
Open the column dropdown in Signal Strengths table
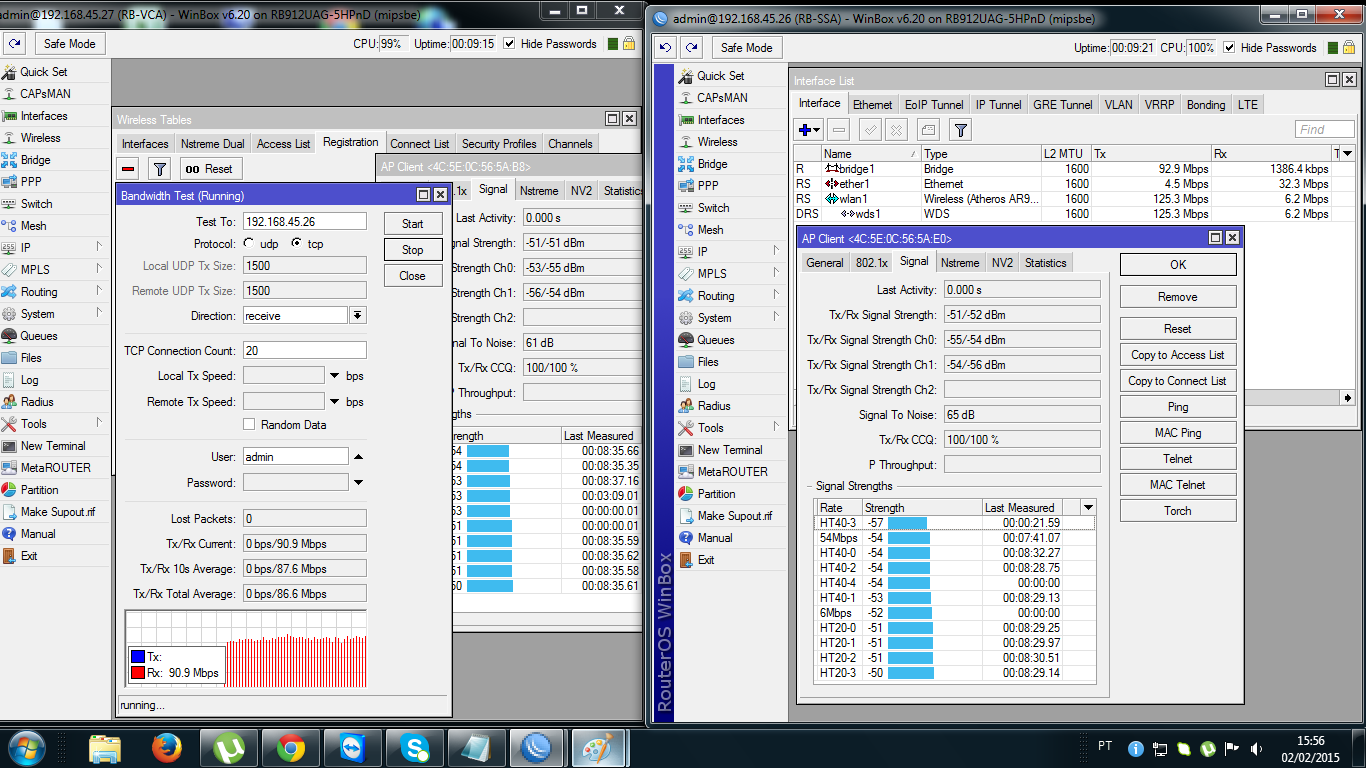pyautogui.click(x=1088, y=507)
